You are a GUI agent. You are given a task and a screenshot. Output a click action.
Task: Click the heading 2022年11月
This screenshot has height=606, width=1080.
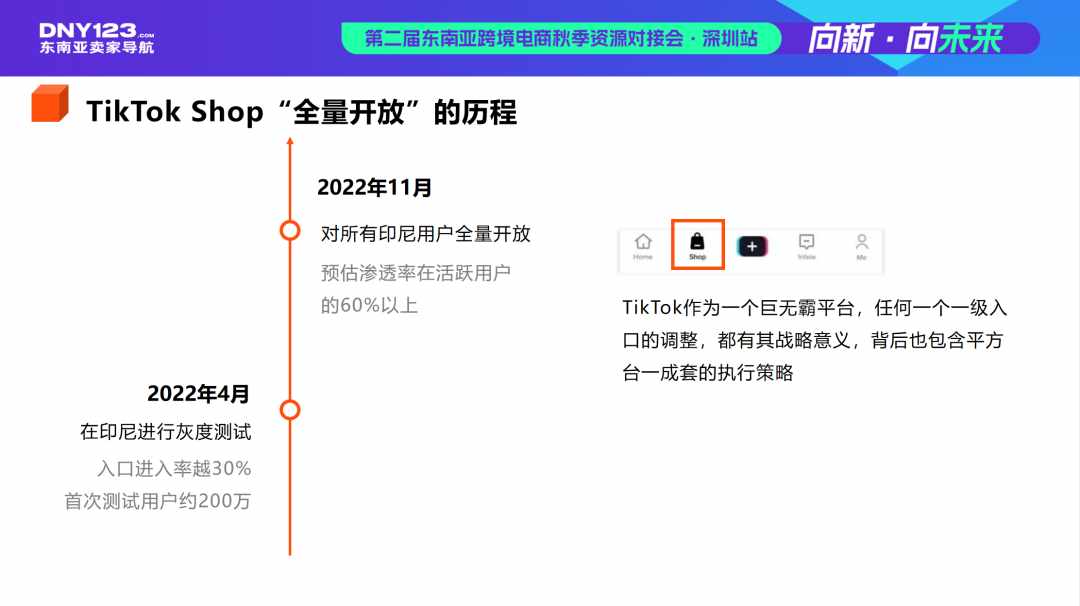pyautogui.click(x=374, y=187)
